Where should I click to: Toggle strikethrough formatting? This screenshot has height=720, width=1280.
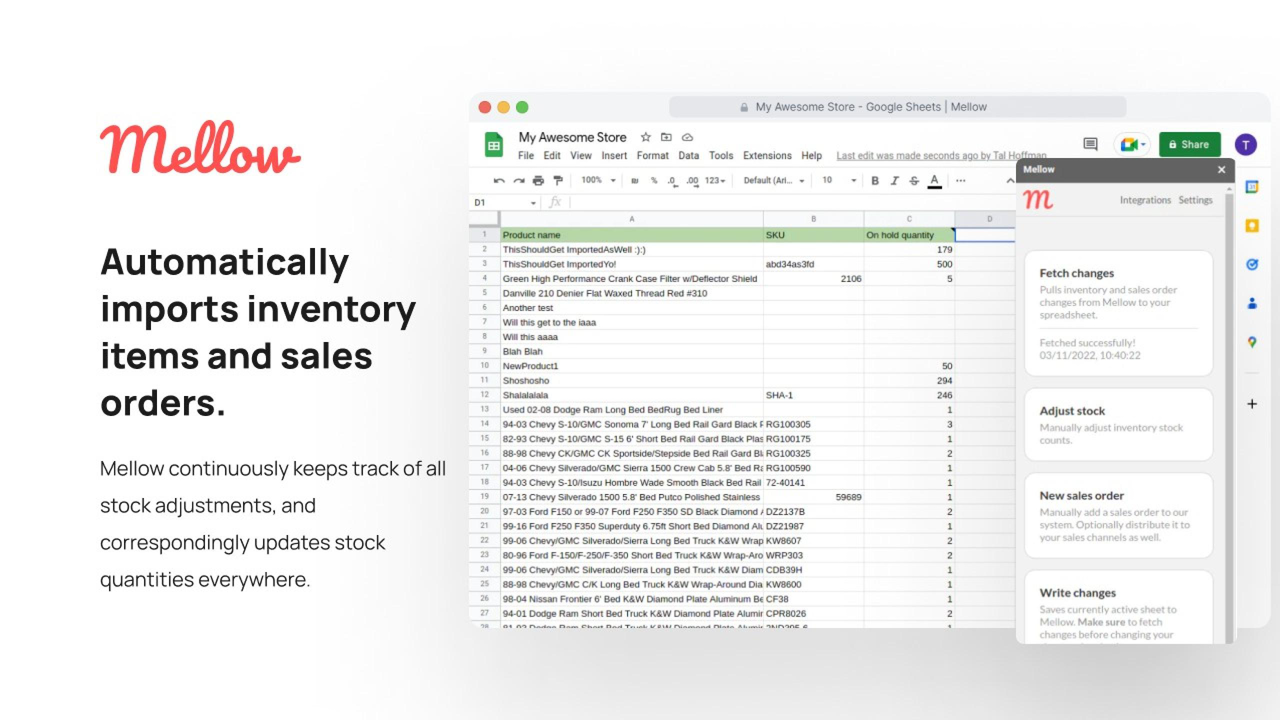point(914,181)
